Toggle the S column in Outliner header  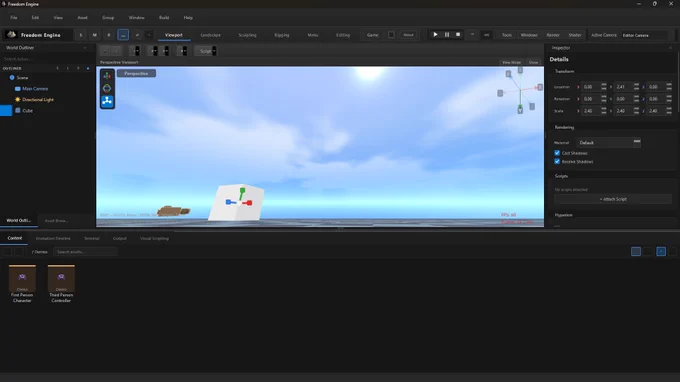pyautogui.click(x=57, y=69)
